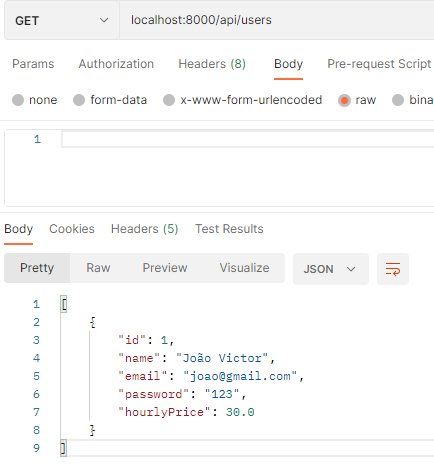
Task: Select the binary body radio option
Action: point(398,100)
